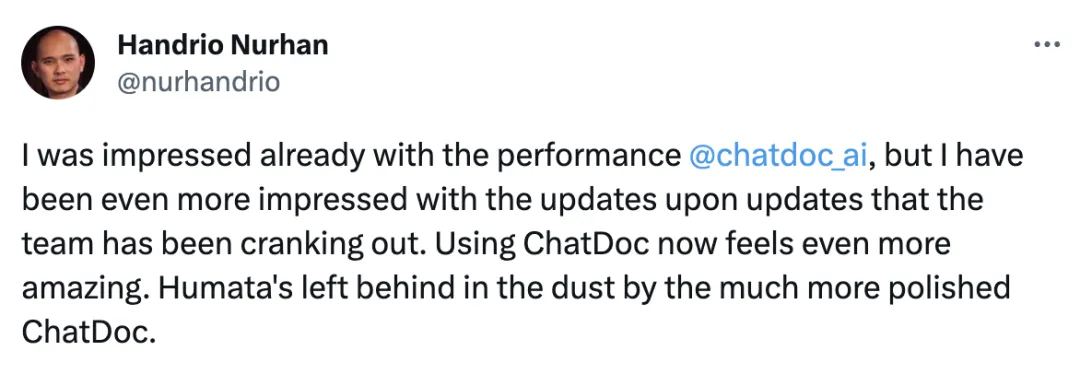Click the word "team" starting the third line
1080x374 pixels.
point(52,245)
